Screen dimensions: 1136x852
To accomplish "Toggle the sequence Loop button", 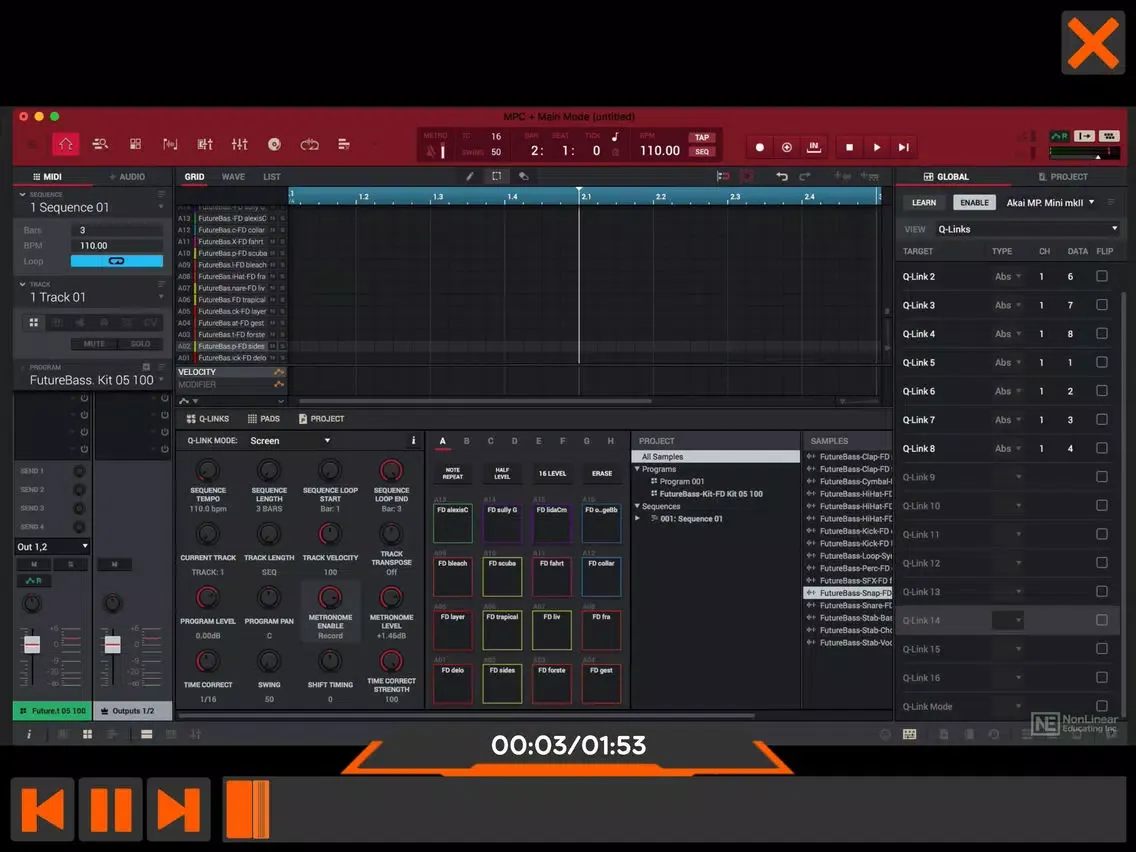I will click(117, 261).
